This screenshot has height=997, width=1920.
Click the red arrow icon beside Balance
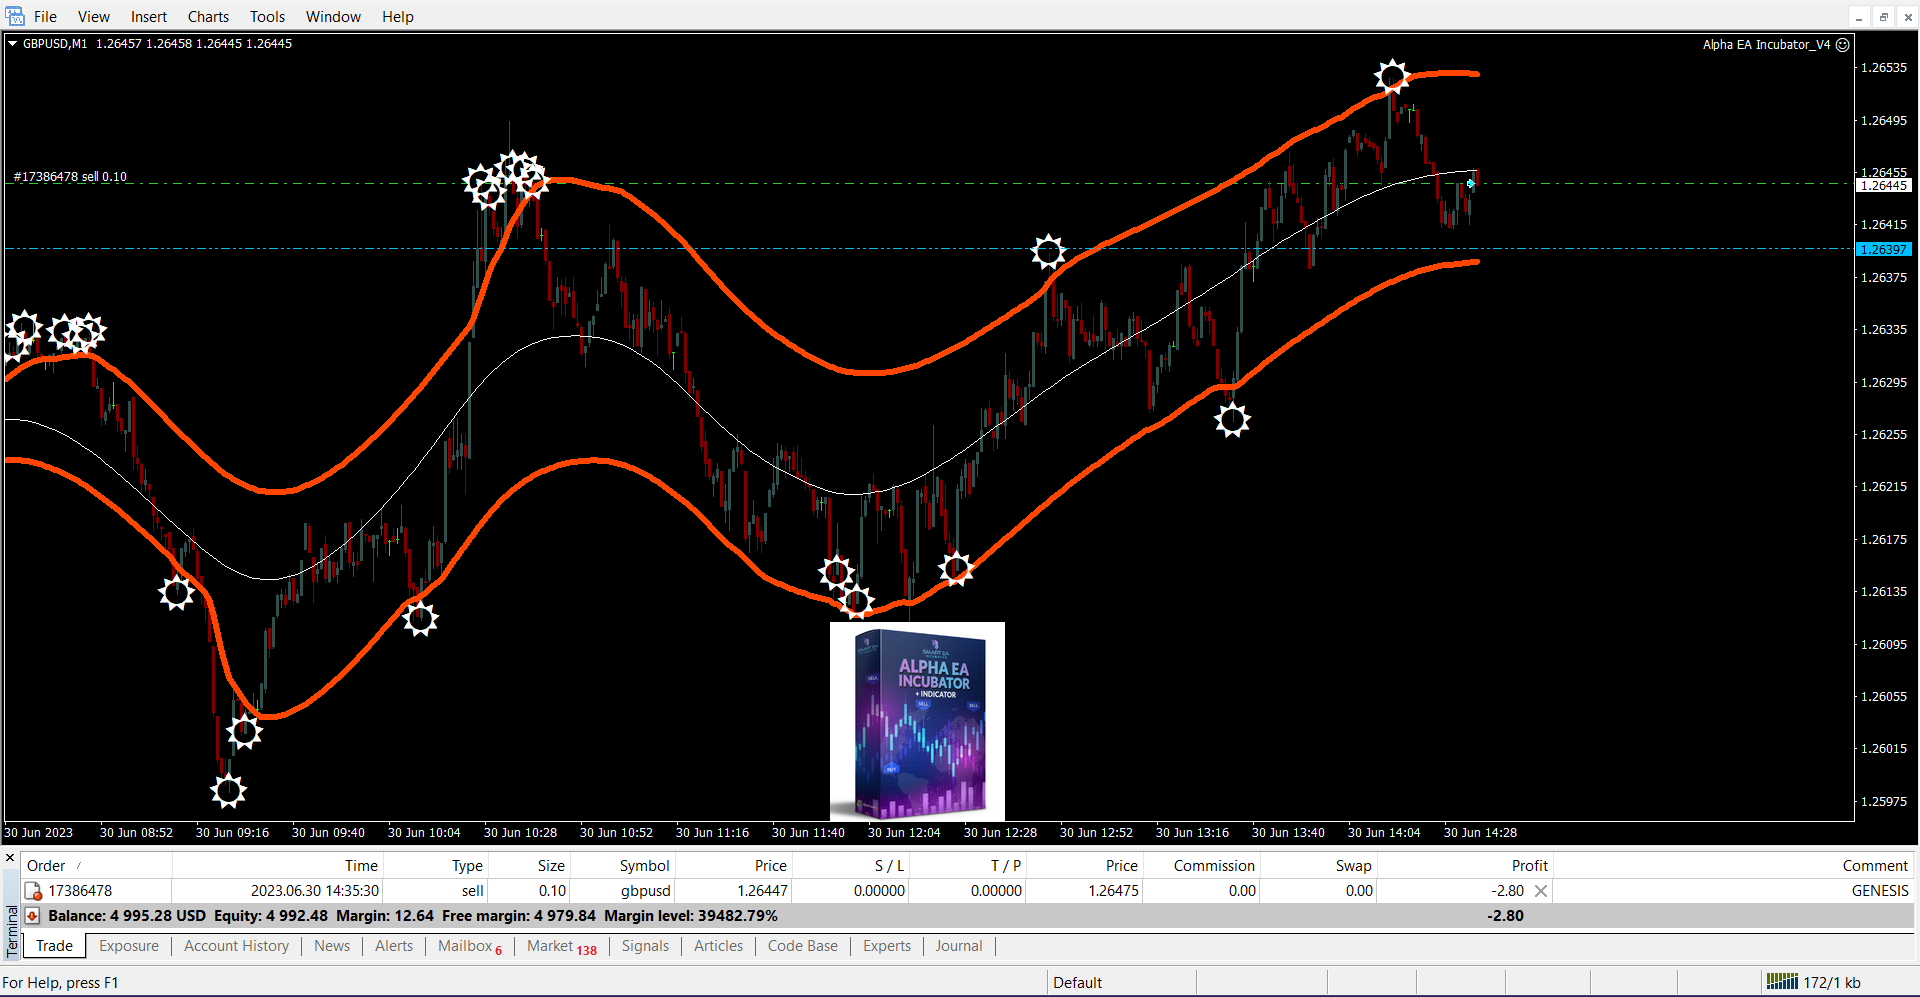click(x=32, y=916)
